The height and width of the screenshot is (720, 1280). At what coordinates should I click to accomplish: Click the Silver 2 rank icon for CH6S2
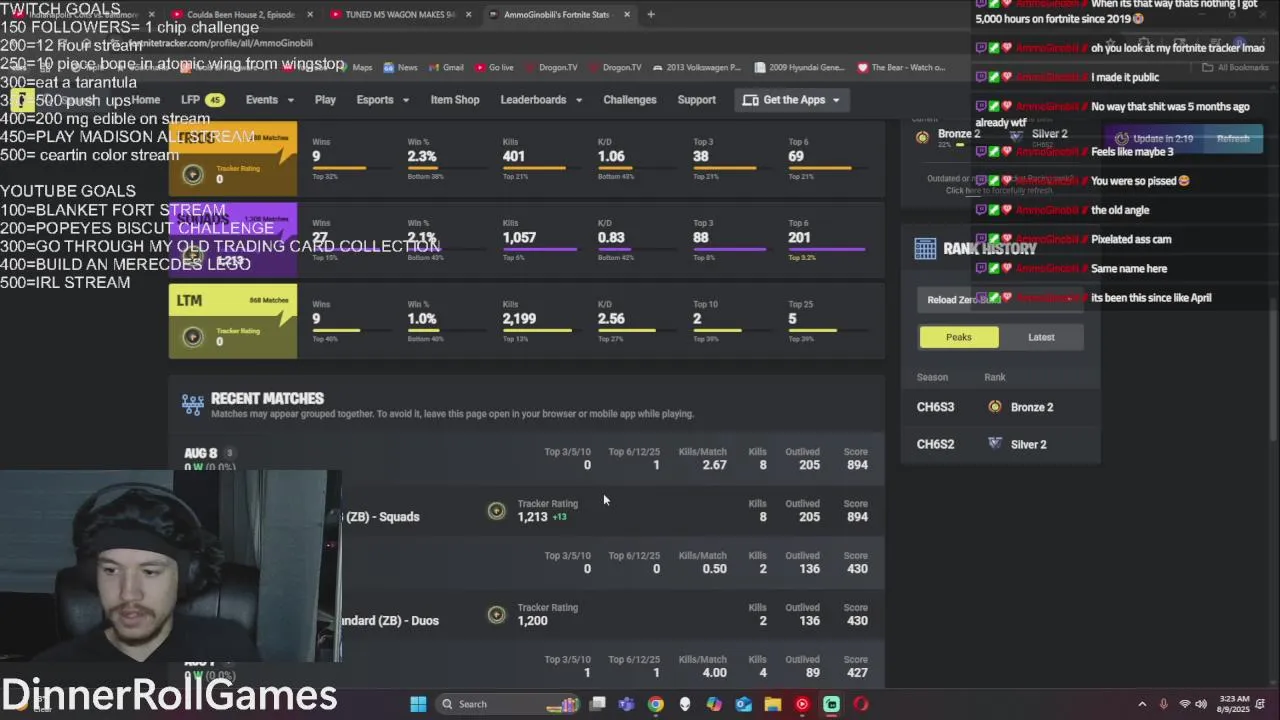click(995, 444)
